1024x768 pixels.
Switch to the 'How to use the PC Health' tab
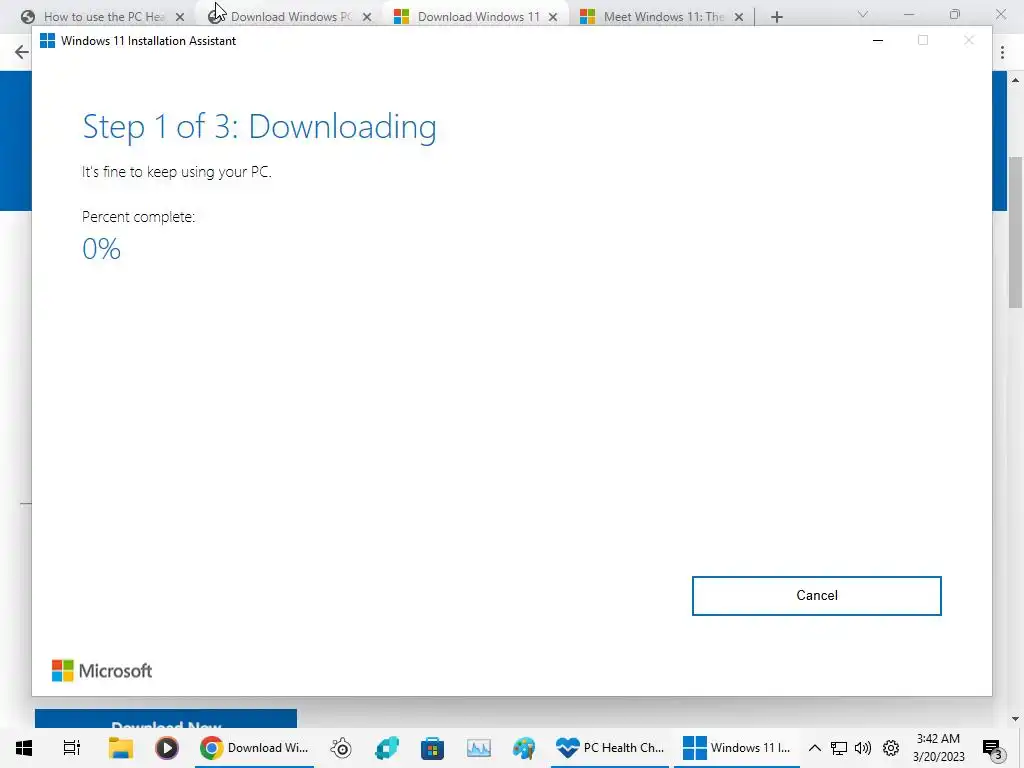pyautogui.click(x=104, y=17)
